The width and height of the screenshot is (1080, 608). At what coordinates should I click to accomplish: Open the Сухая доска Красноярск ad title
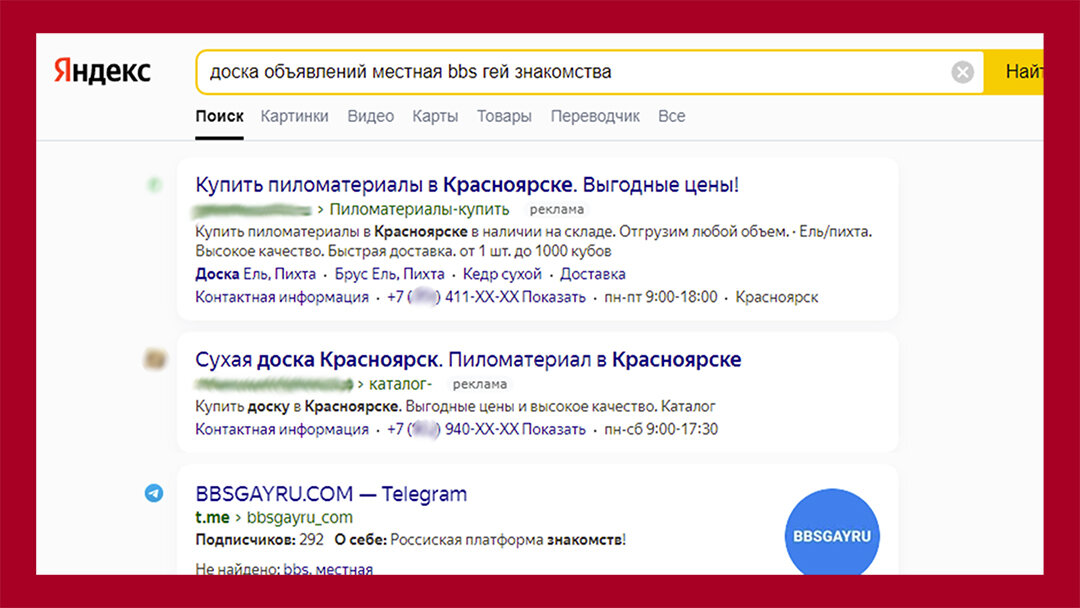click(x=468, y=359)
